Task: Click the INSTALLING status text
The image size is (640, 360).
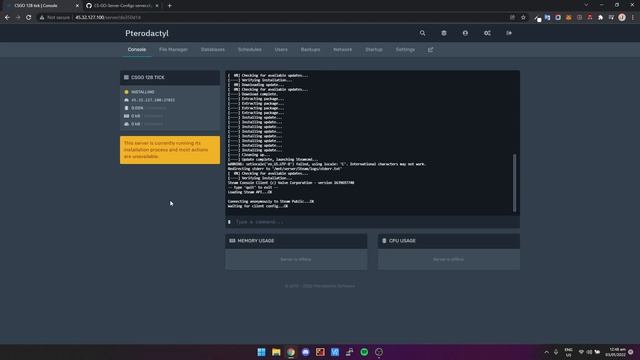Action: click(143, 92)
